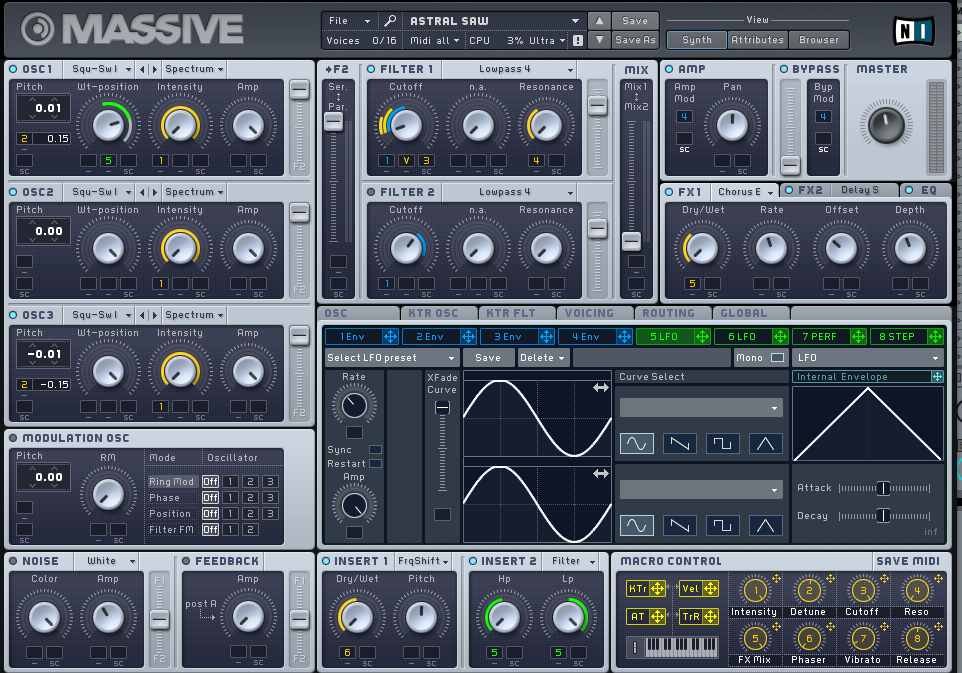Load the previous preset with the up arrow
Viewport: 962px width, 673px height.
click(x=599, y=21)
